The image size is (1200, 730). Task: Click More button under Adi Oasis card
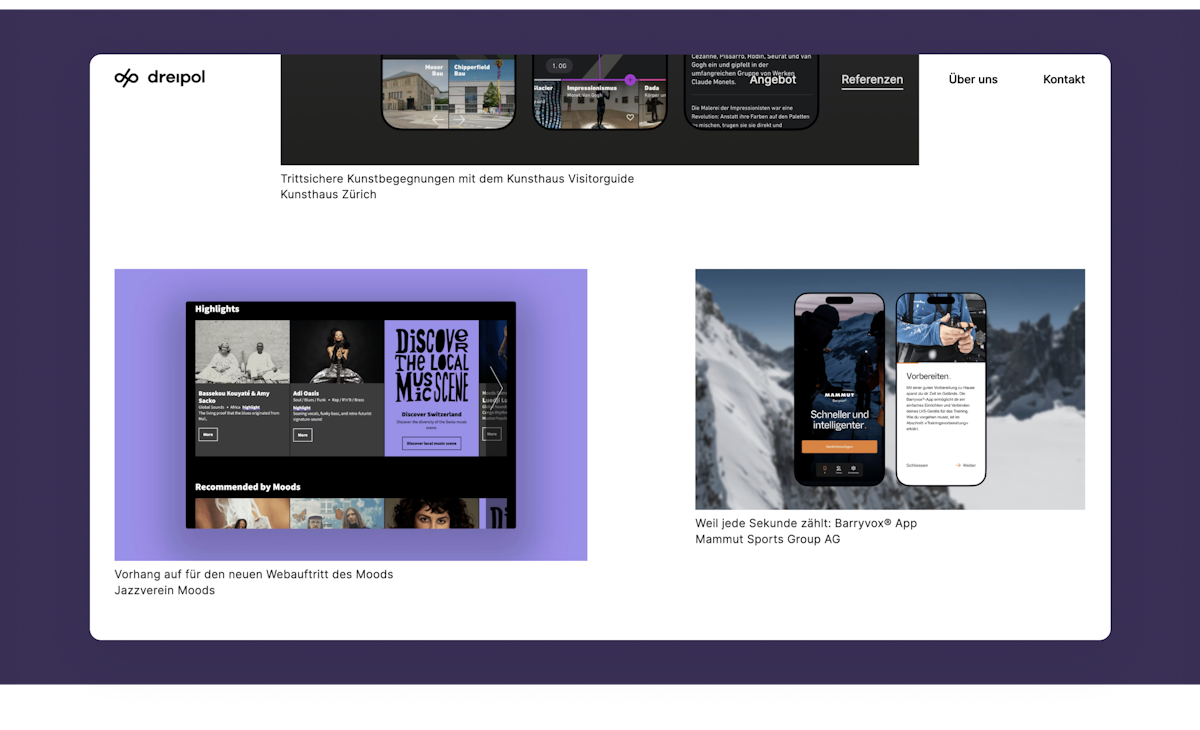click(302, 435)
